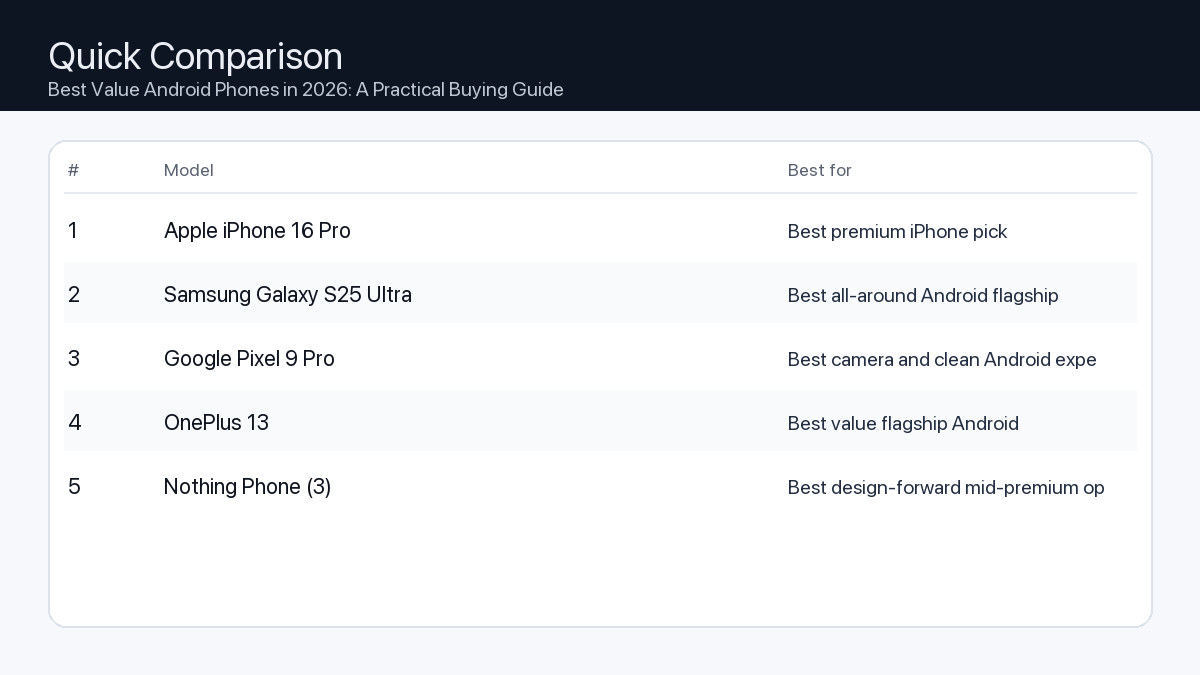Click the # column header
Image resolution: width=1200 pixels, height=675 pixels.
coord(73,170)
